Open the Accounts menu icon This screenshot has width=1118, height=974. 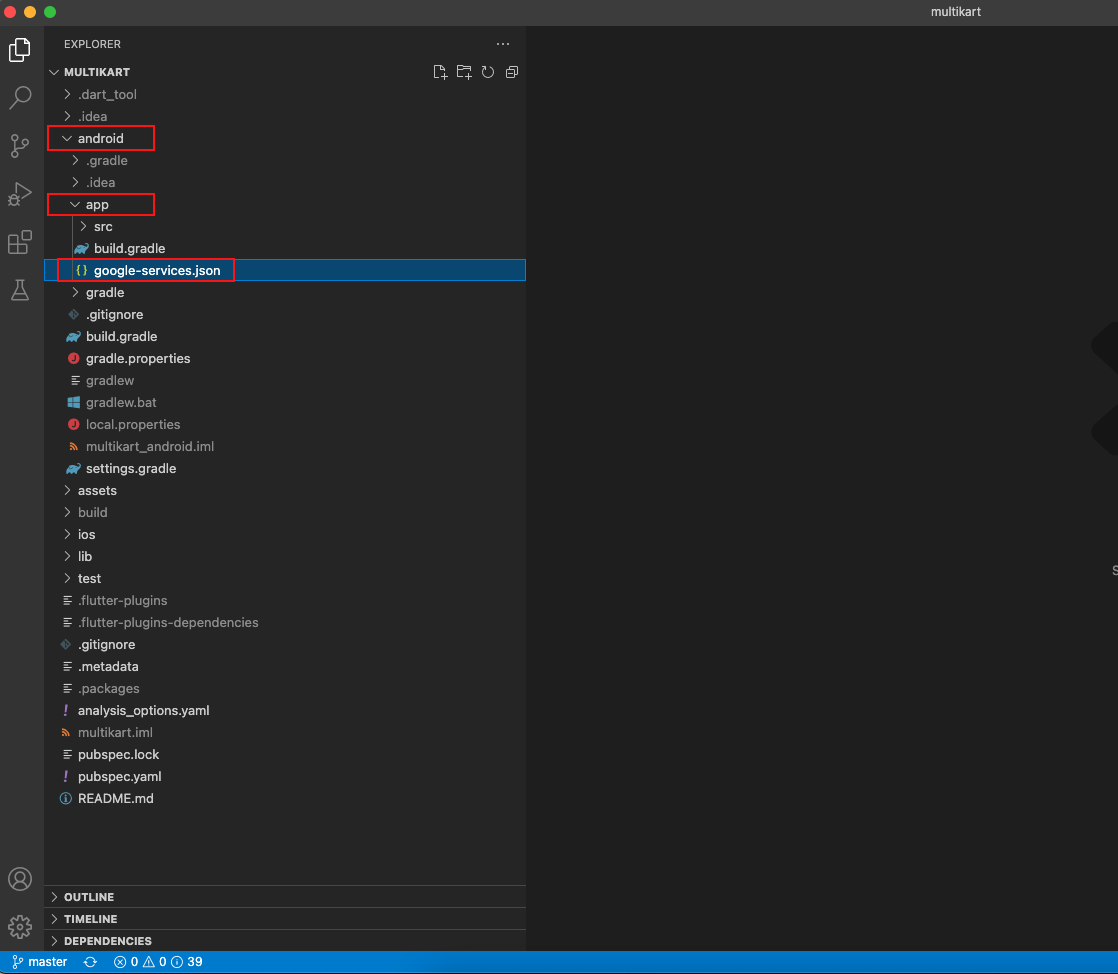click(x=20, y=878)
